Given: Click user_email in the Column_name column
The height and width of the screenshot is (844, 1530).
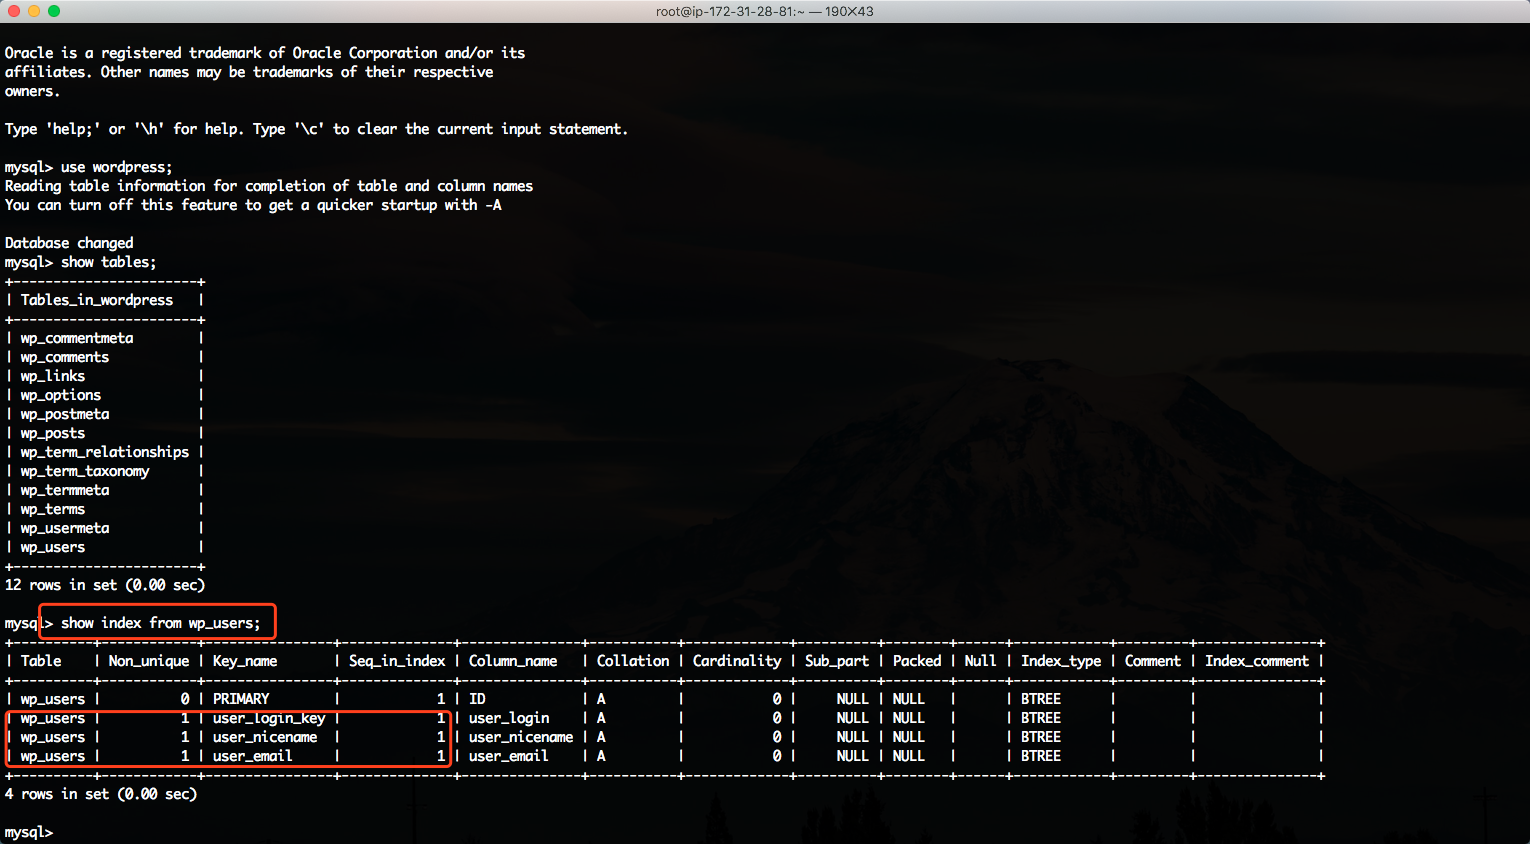Looking at the screenshot, I should pos(509,756).
